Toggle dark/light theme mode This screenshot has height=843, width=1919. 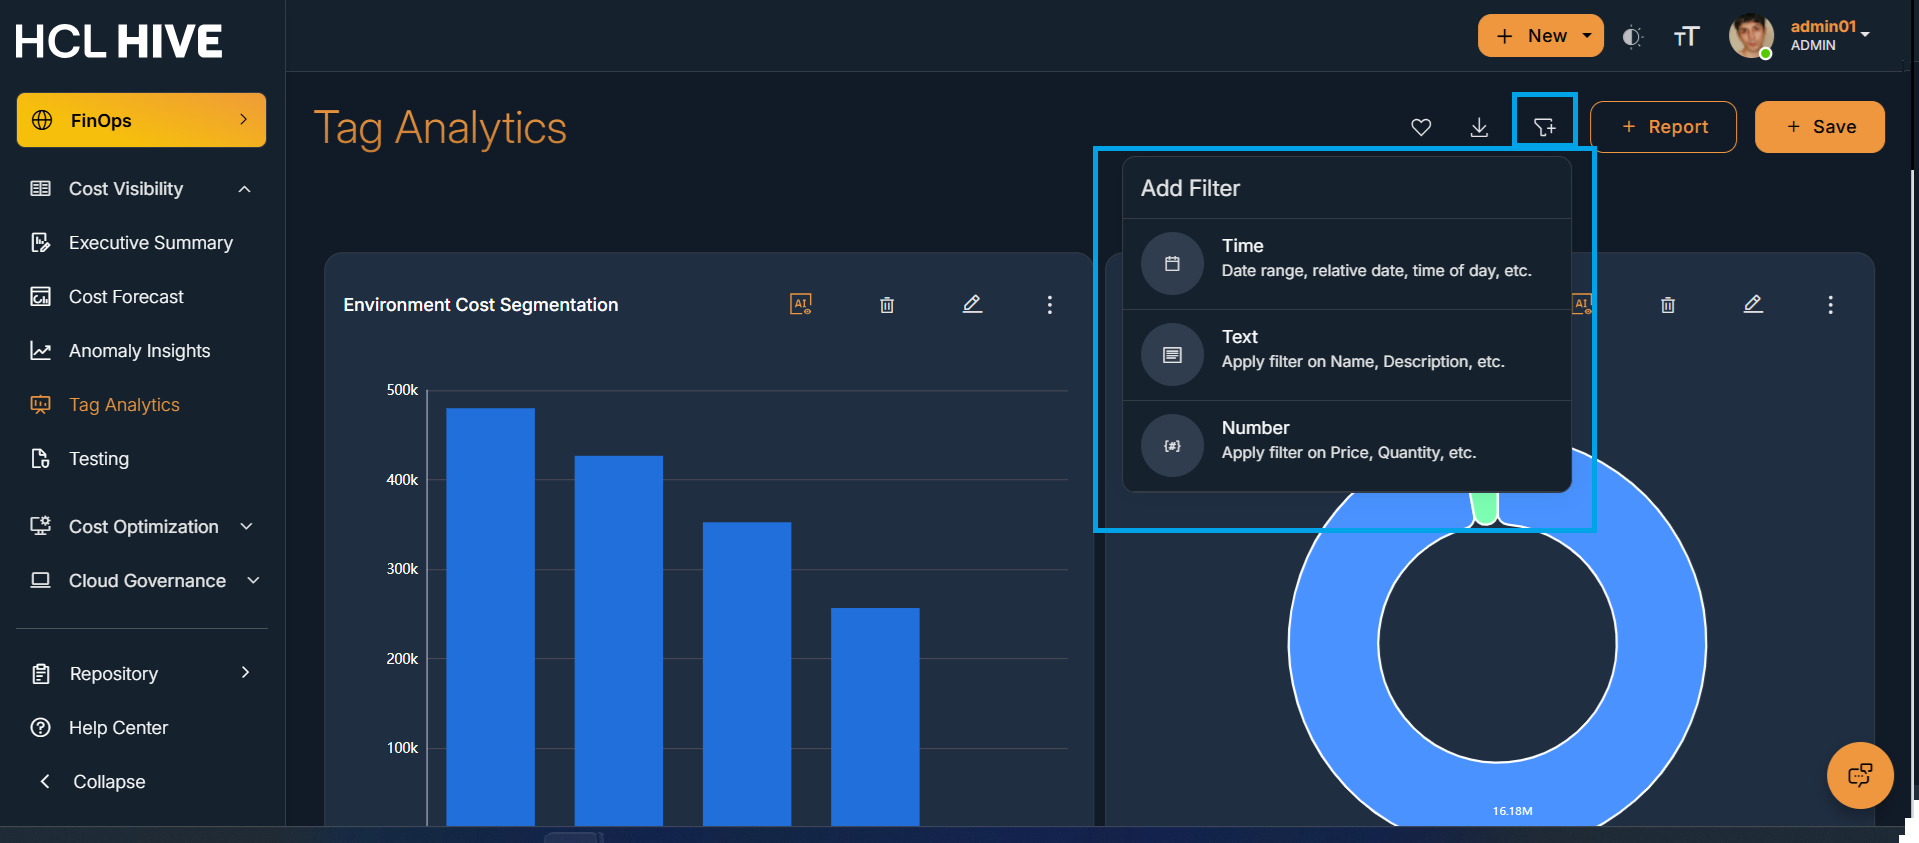click(1632, 37)
